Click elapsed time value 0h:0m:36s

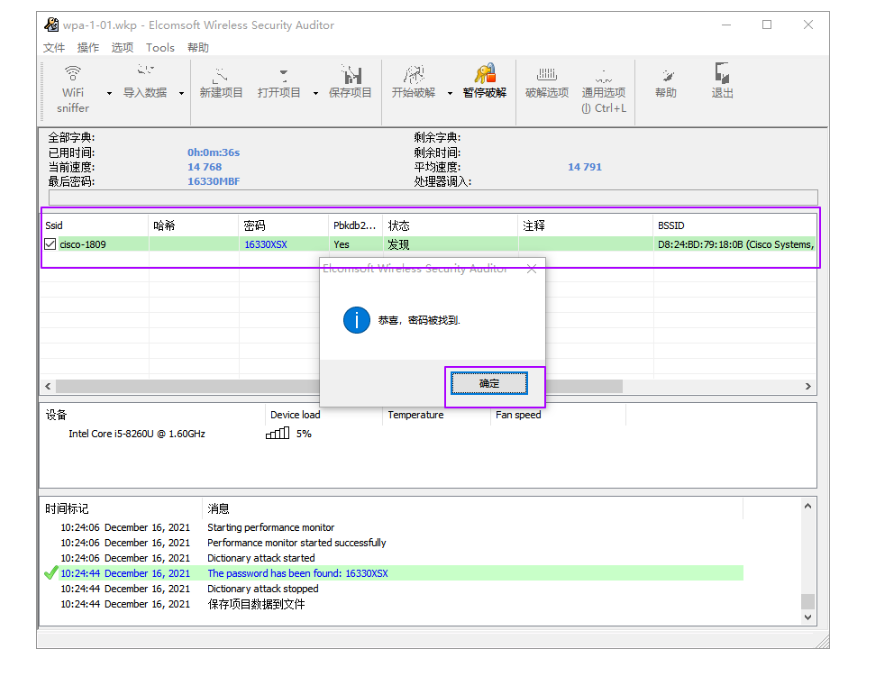213,152
